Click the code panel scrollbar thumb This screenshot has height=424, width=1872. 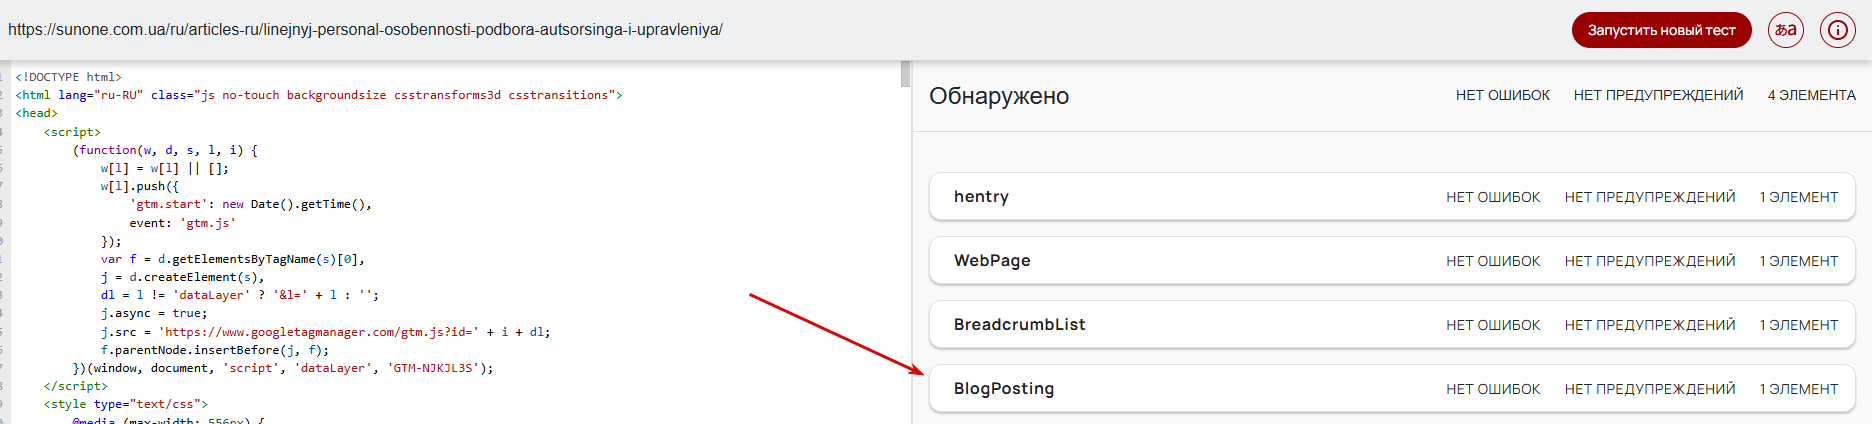(x=905, y=74)
